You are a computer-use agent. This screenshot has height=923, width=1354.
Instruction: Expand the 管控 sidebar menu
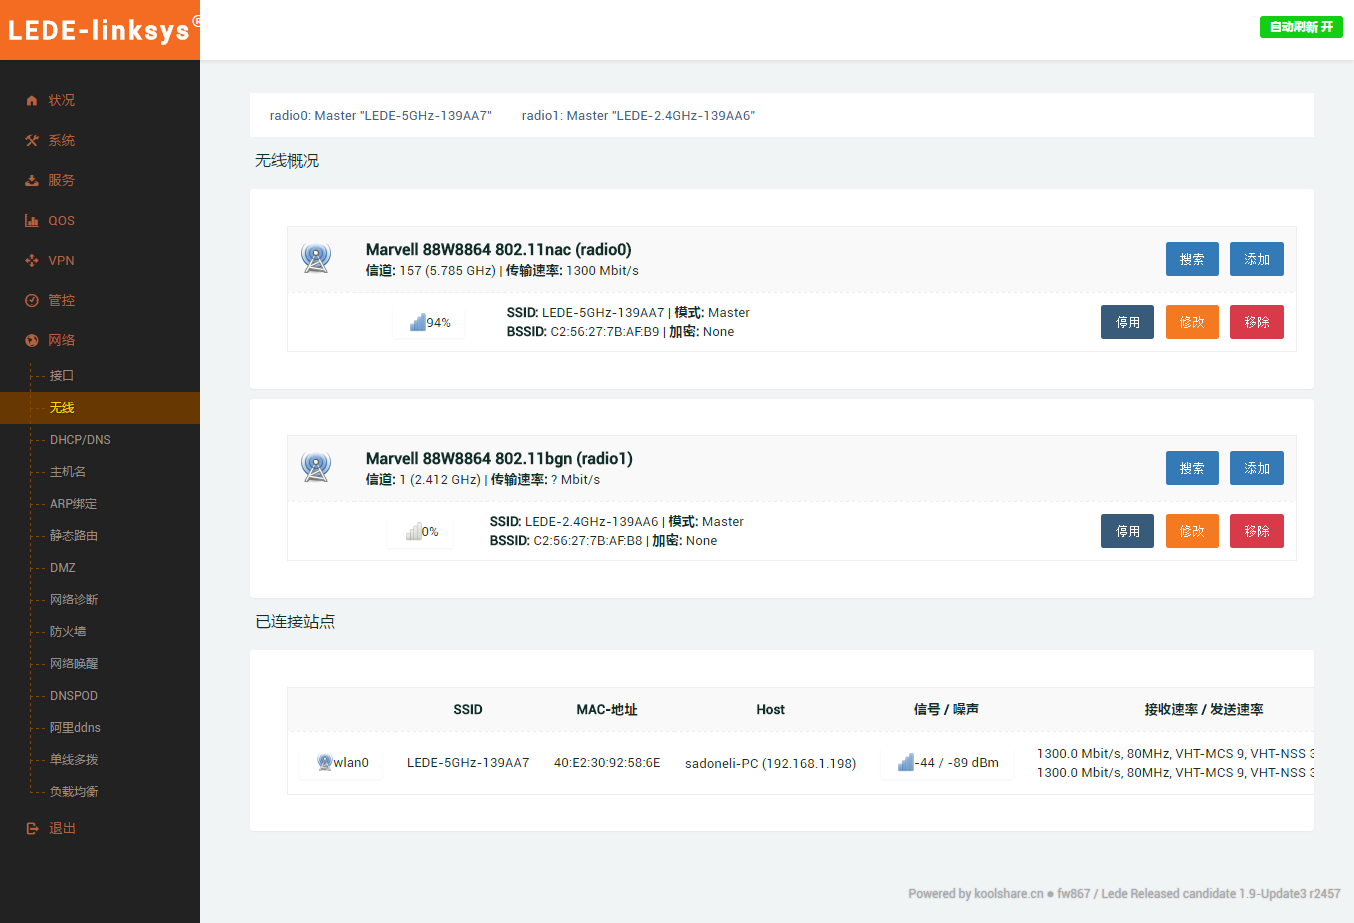point(61,300)
